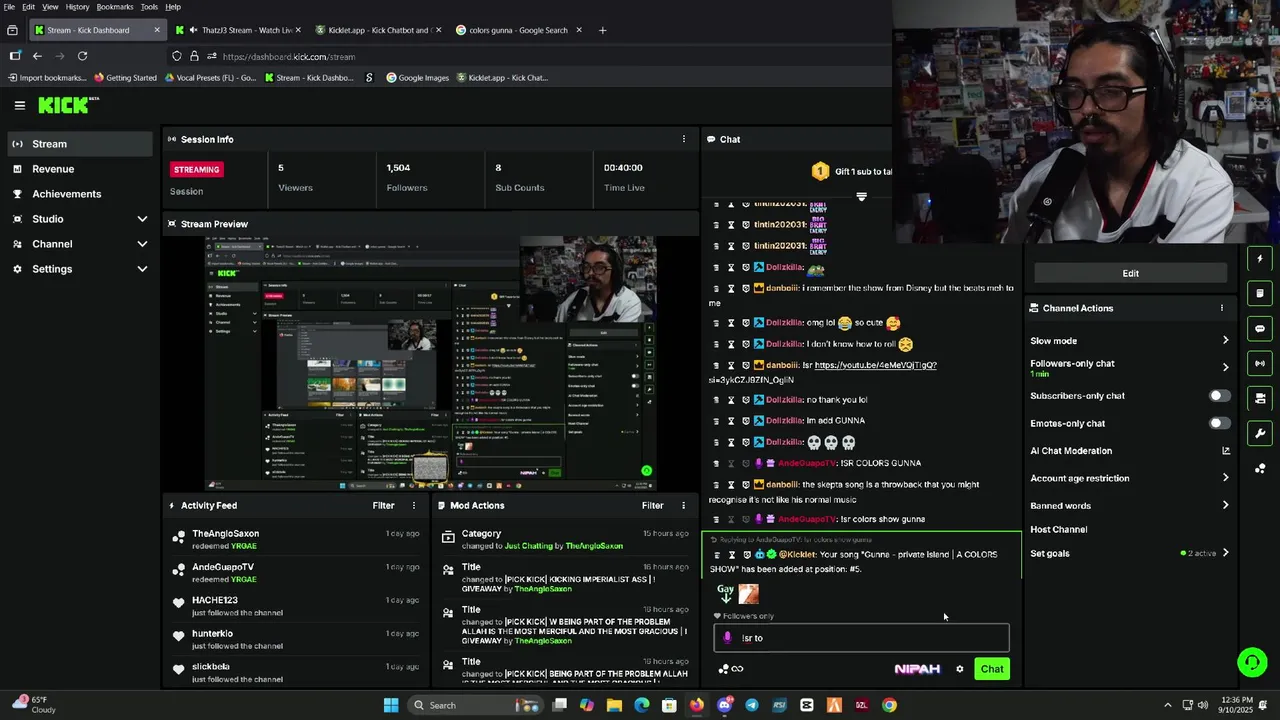Click the NIPAH emote extension logo
1280x720 pixels.
click(917, 669)
